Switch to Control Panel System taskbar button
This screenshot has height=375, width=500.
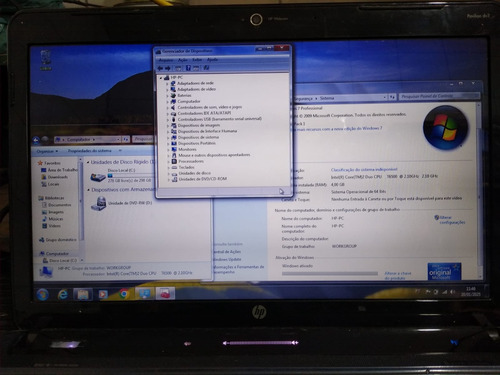pyautogui.click(x=145, y=294)
